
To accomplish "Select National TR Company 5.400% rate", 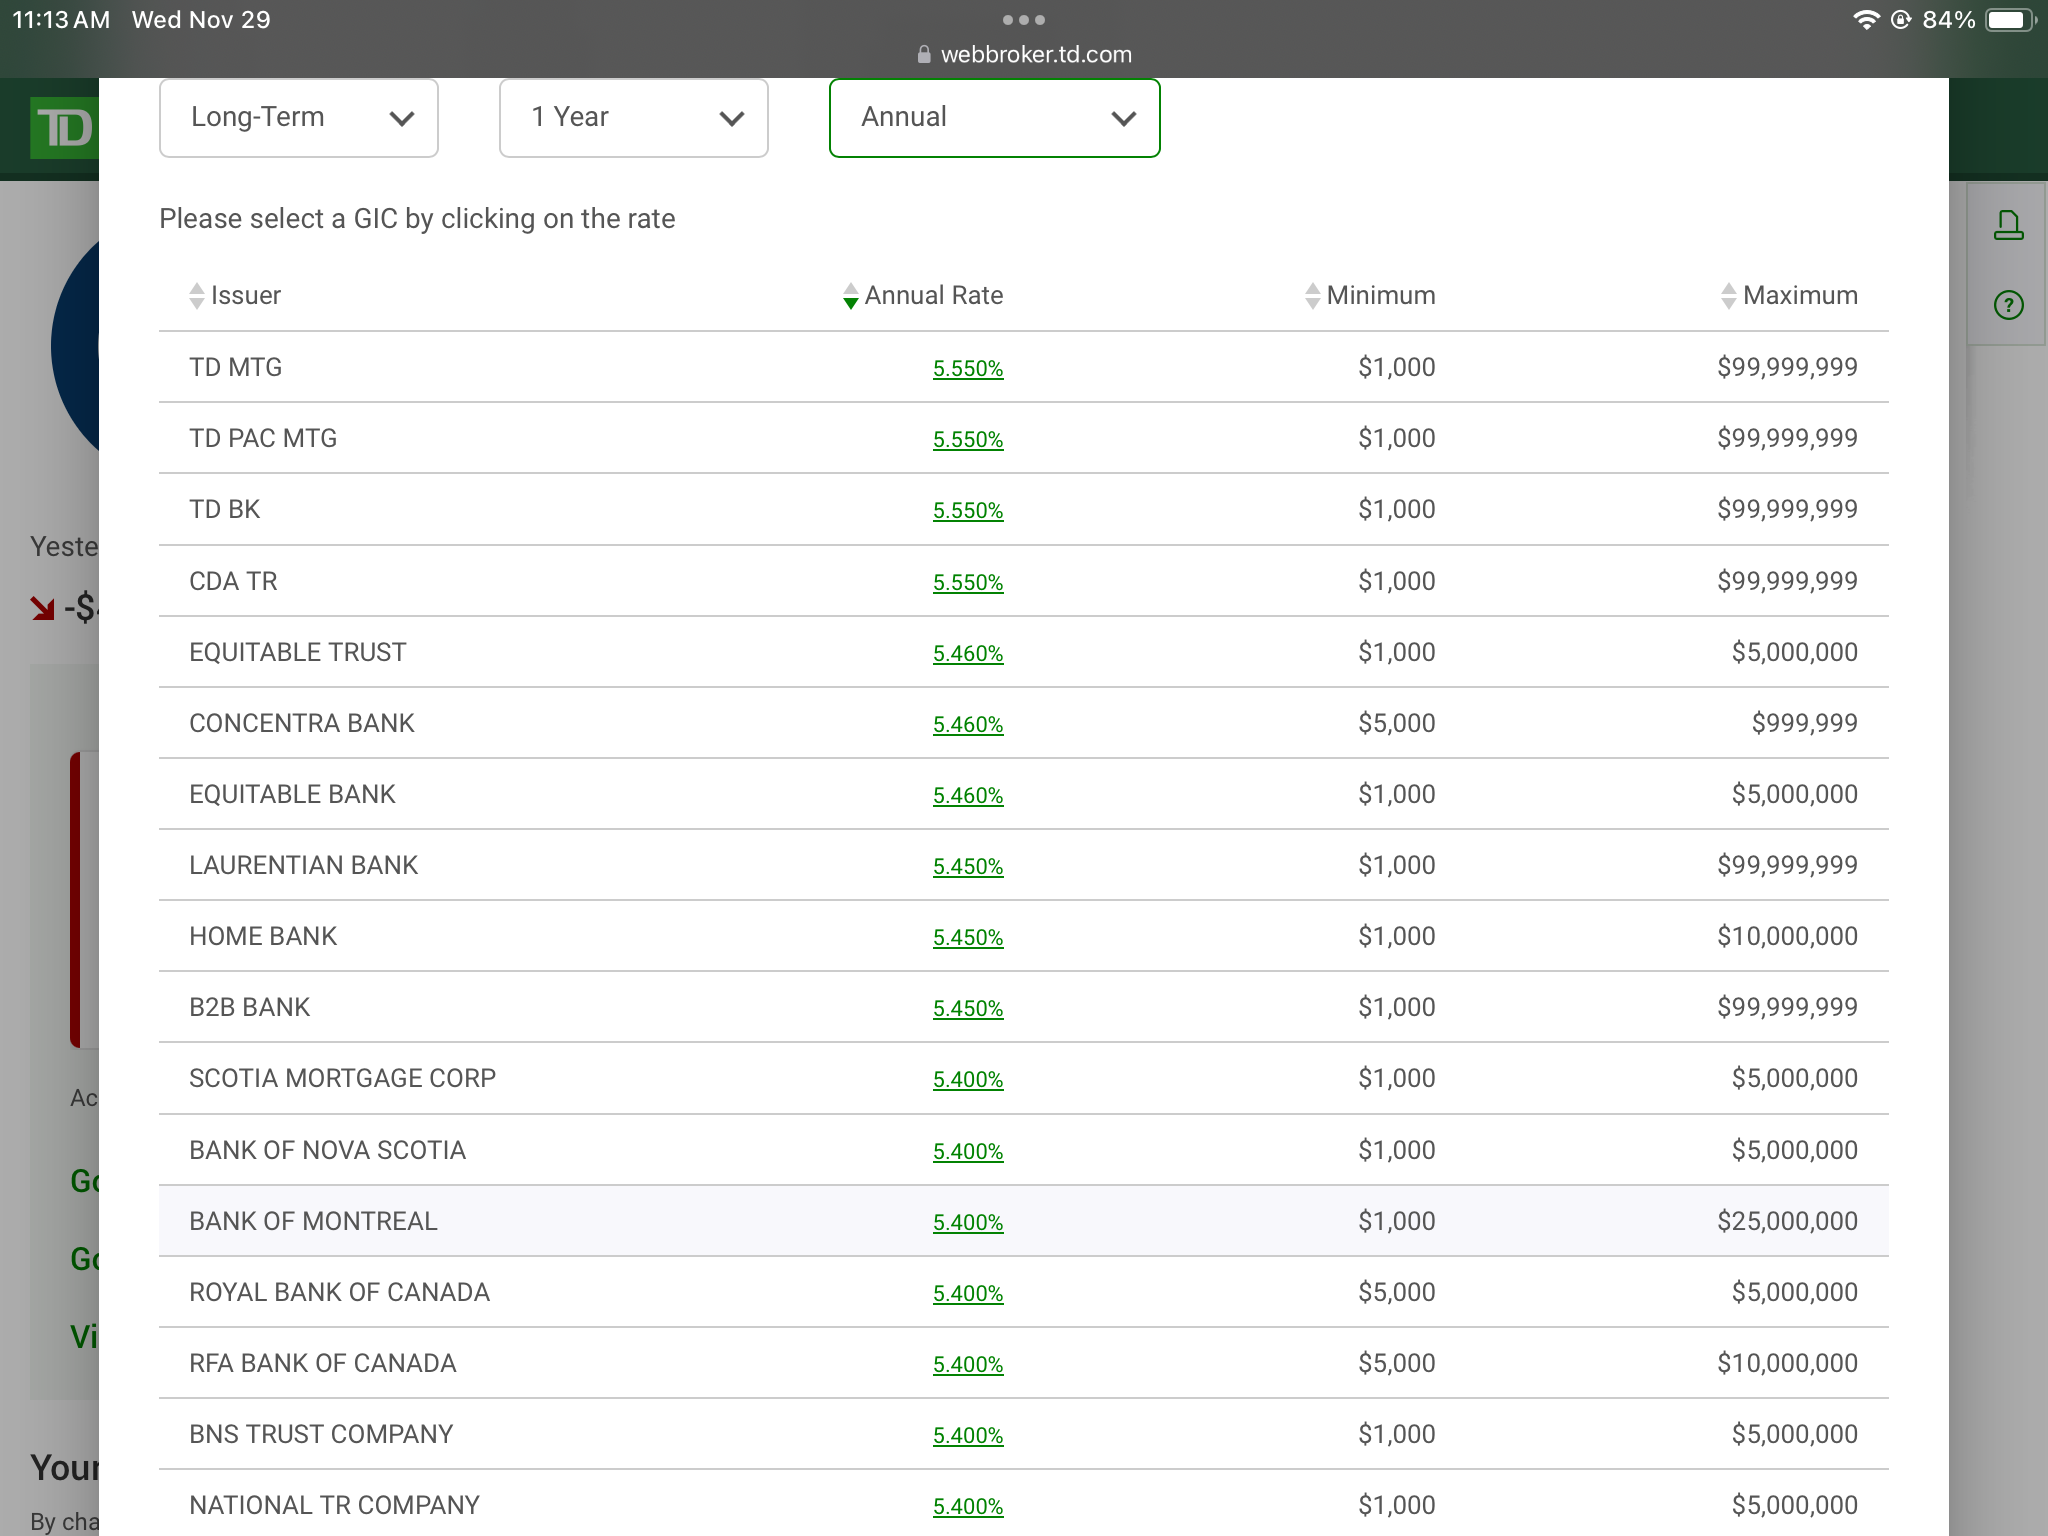I will (968, 1507).
